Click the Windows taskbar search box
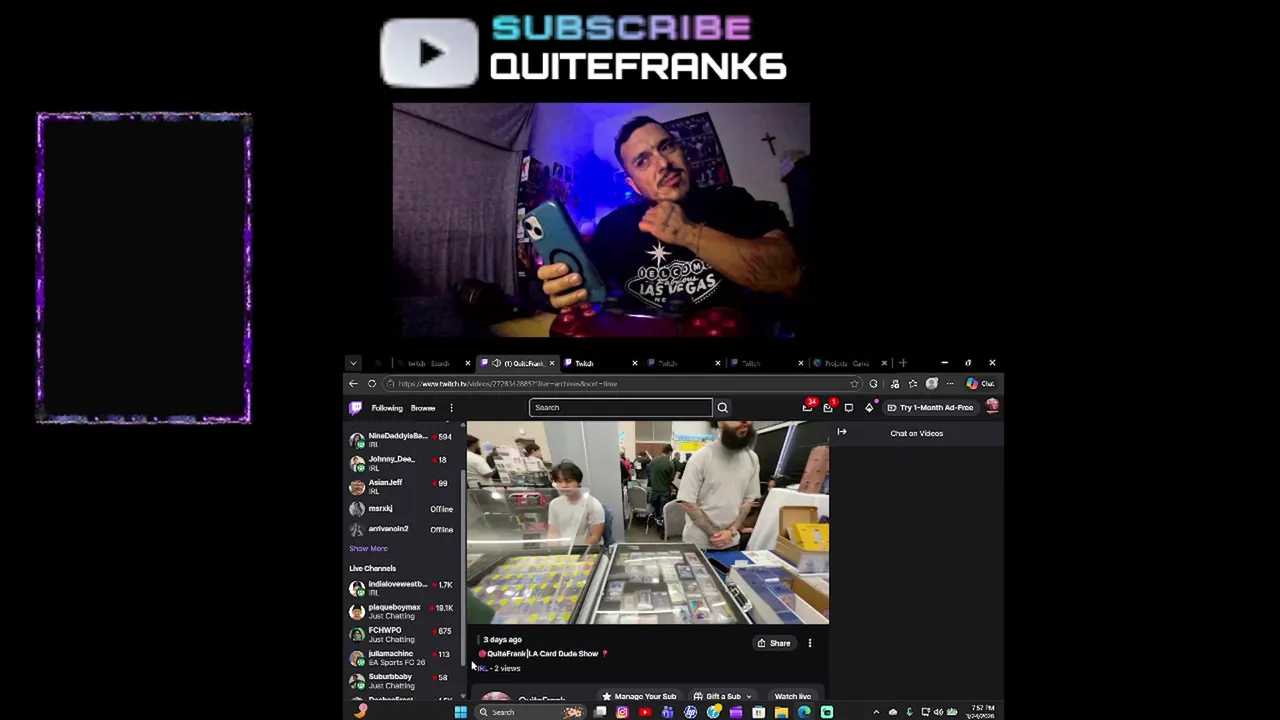The height and width of the screenshot is (720, 1280). click(530, 712)
